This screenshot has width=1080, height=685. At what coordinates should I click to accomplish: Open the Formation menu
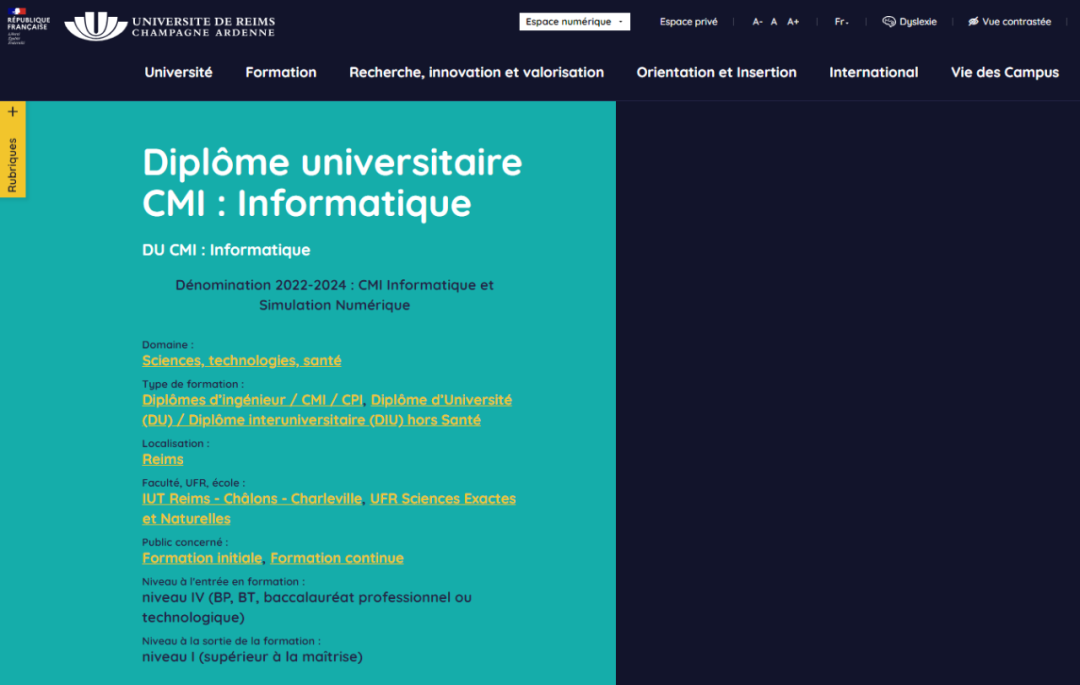281,72
